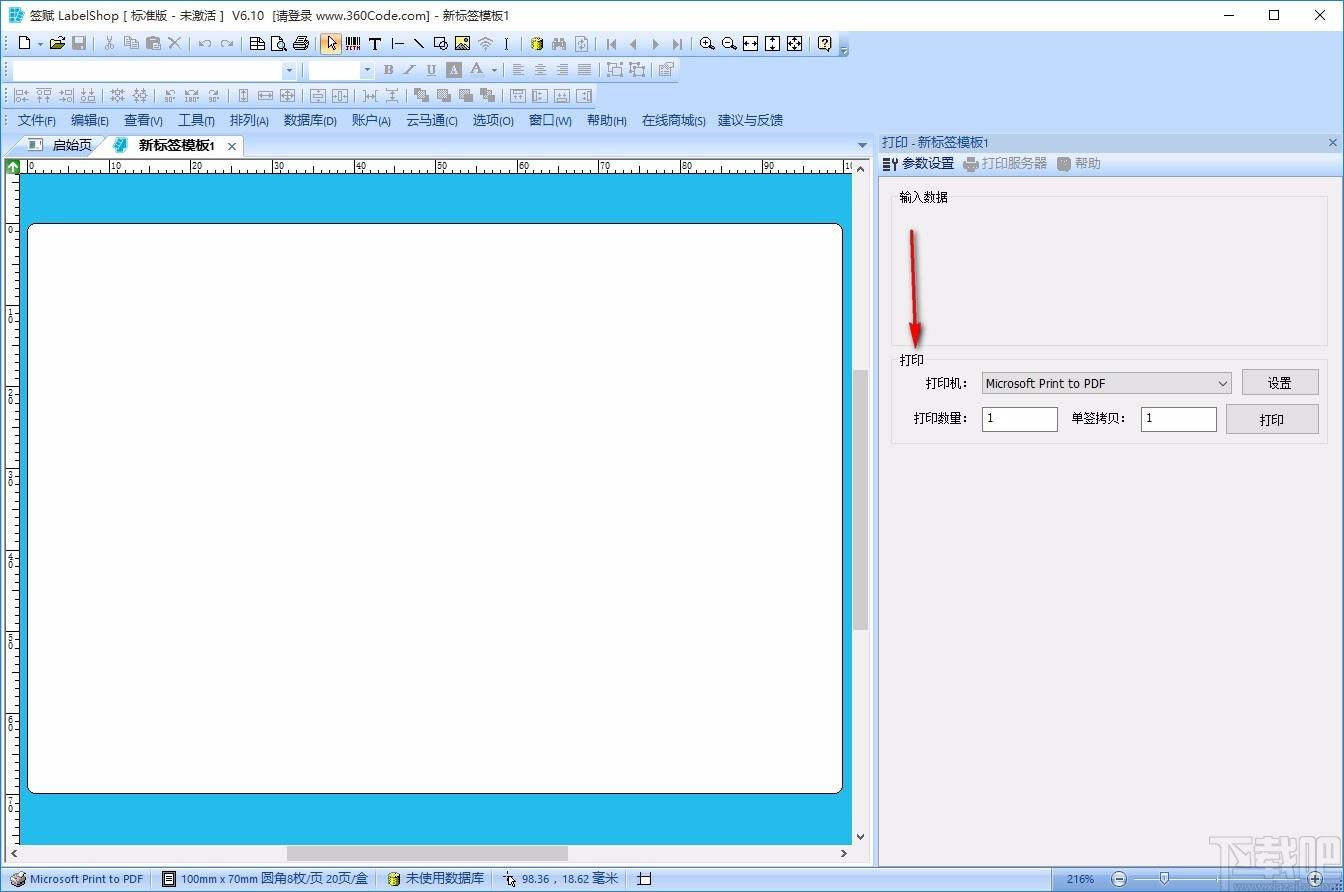Expand the New document arrow menu
This screenshot has height=892, width=1344.
[x=40, y=43]
